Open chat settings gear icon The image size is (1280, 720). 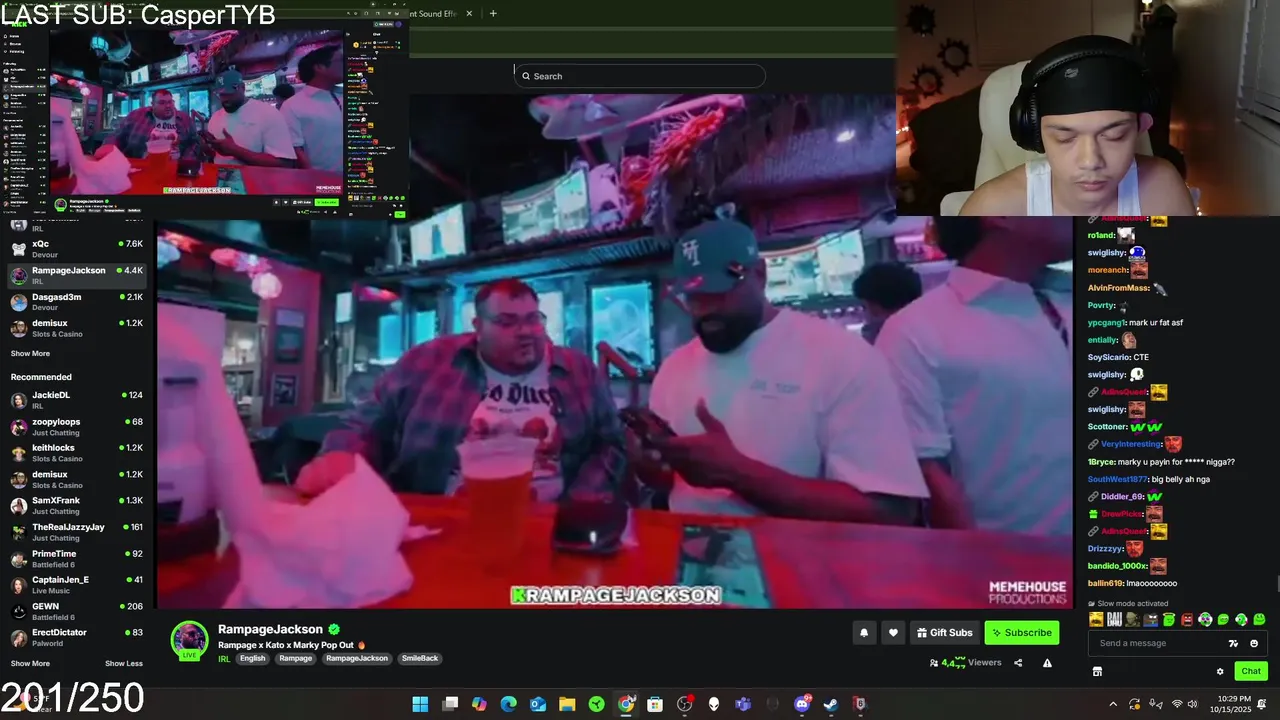(x=1220, y=671)
